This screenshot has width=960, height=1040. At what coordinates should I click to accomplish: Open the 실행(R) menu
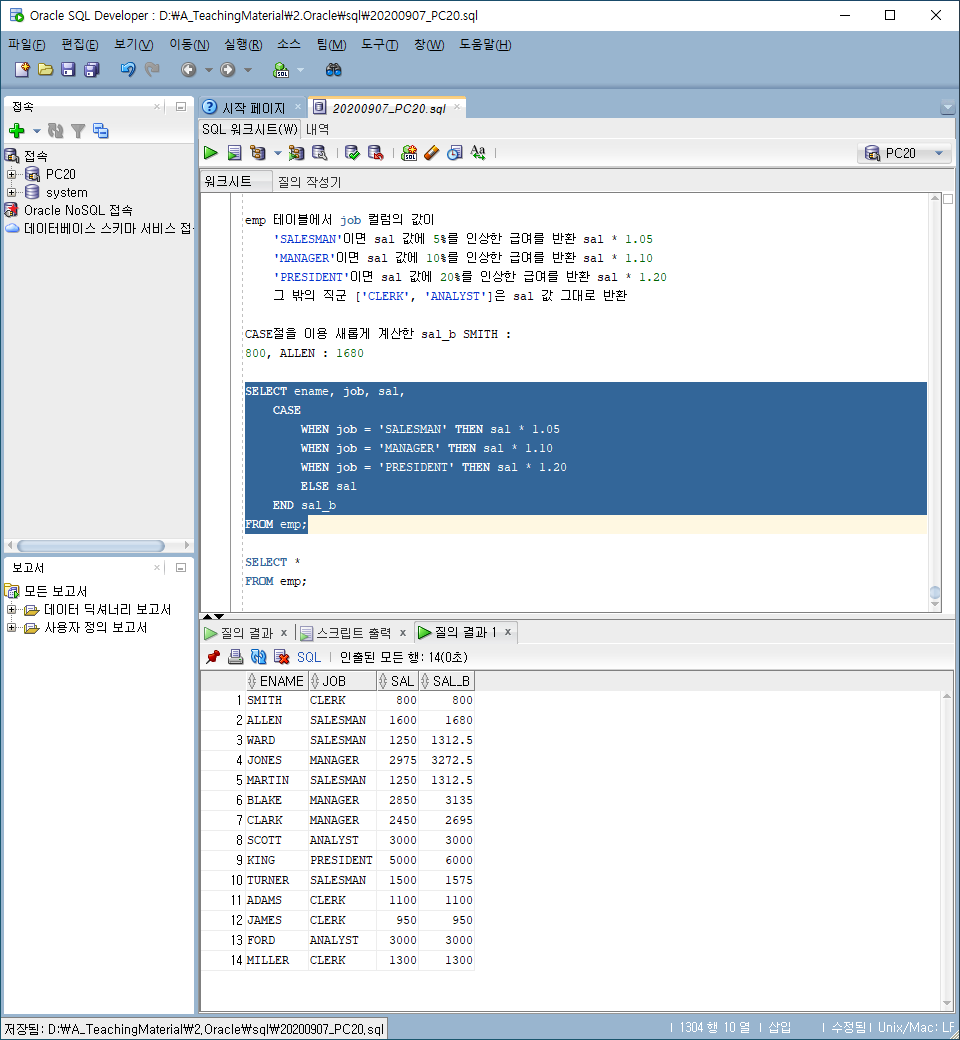click(x=243, y=44)
